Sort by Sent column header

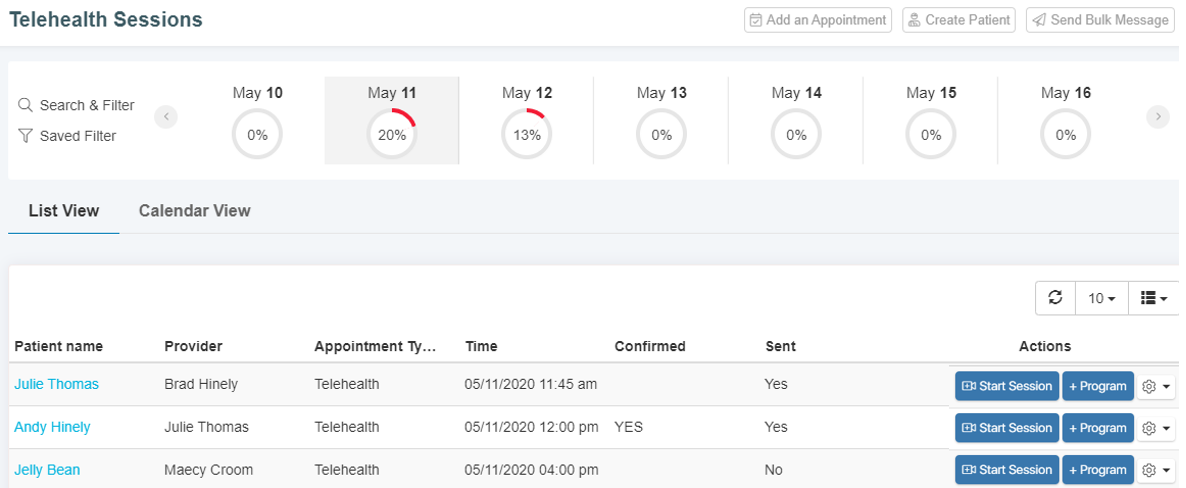click(780, 347)
